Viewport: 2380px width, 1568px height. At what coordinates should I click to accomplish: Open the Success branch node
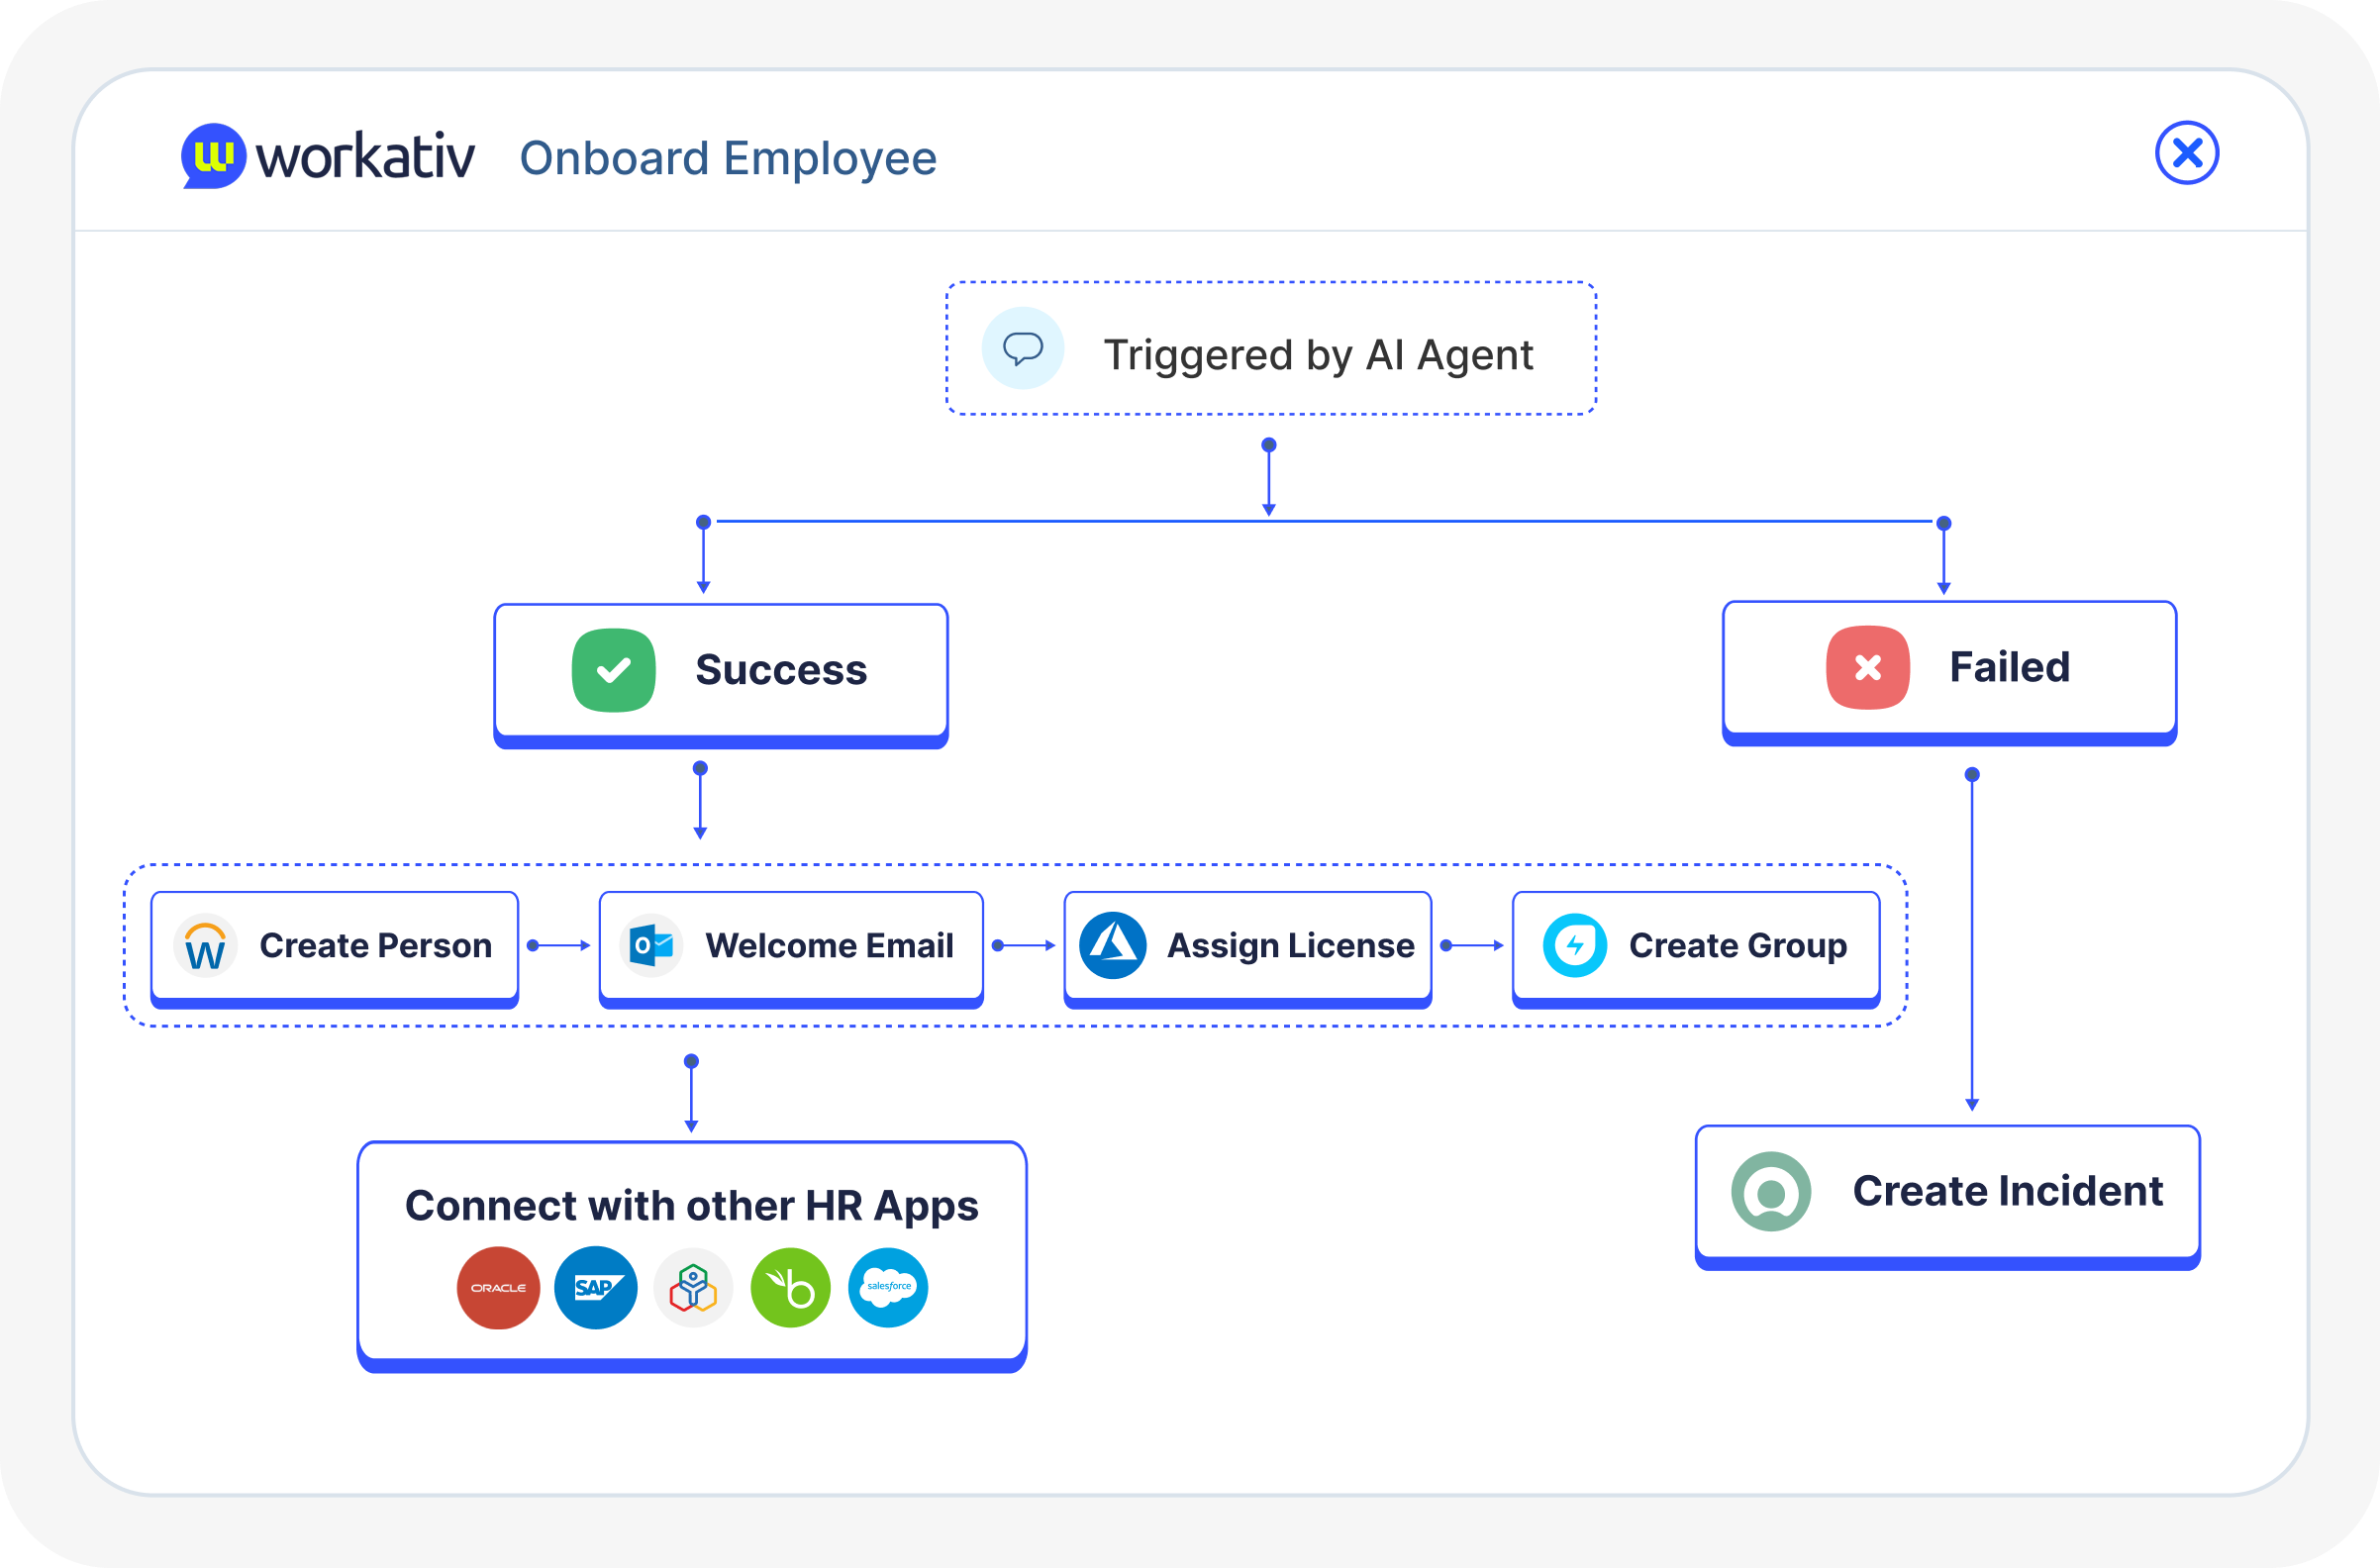click(x=720, y=670)
